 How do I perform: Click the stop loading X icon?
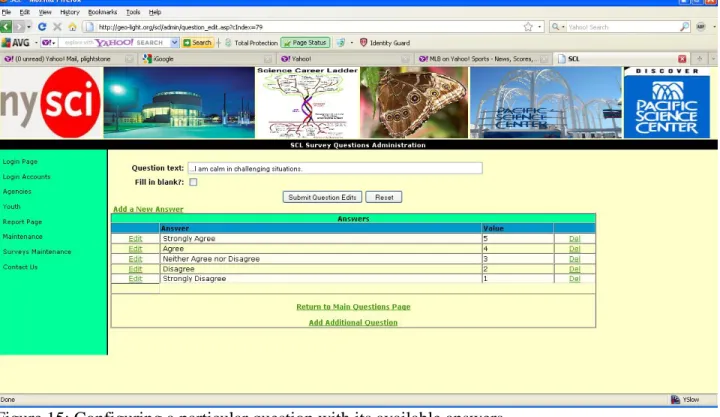57,27
